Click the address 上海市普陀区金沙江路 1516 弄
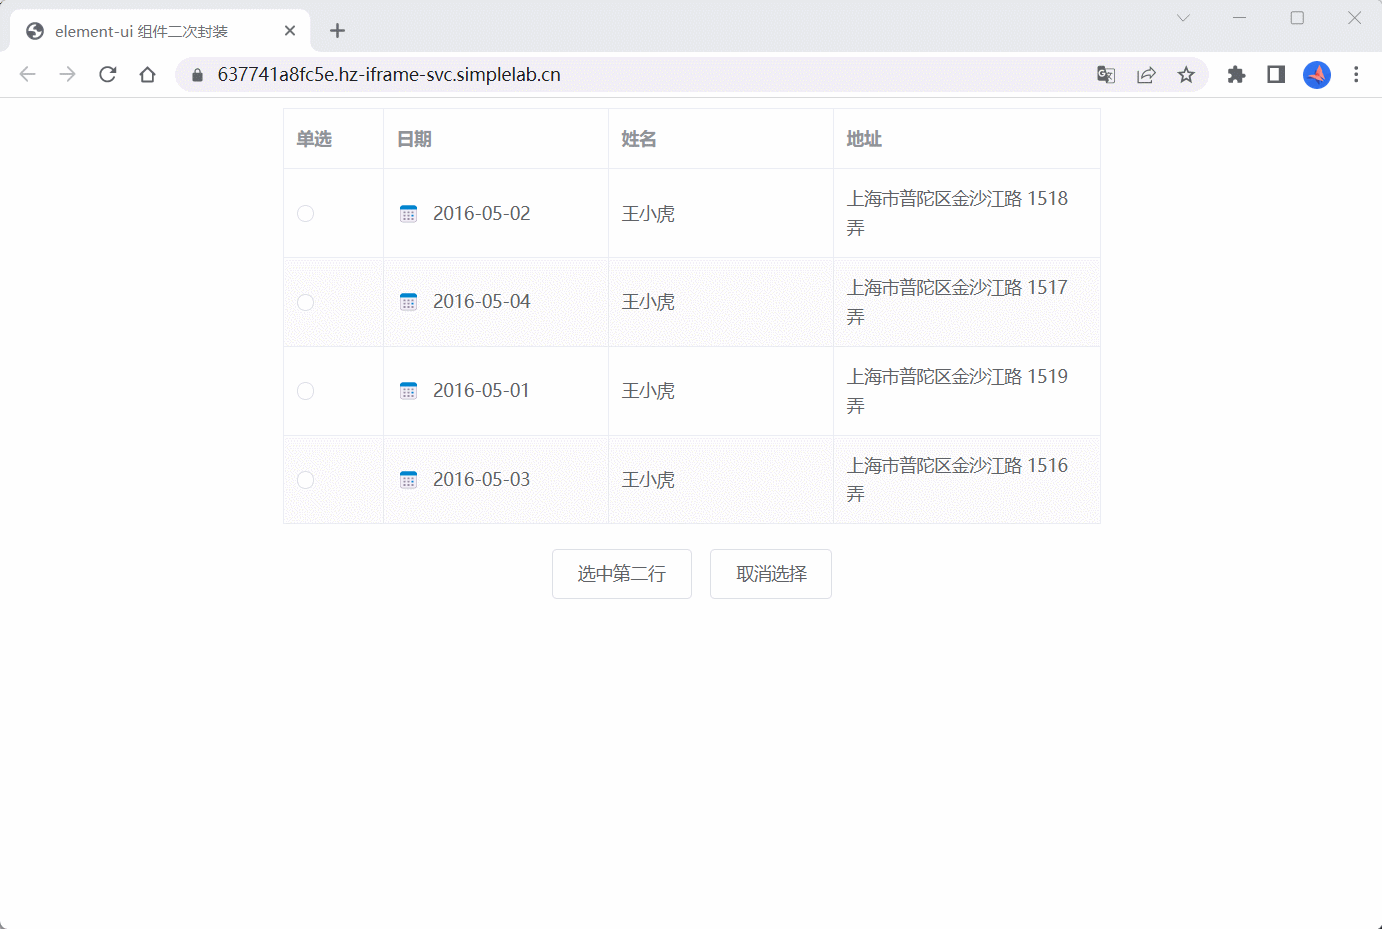Viewport: 1382px width, 929px height. pos(957,480)
